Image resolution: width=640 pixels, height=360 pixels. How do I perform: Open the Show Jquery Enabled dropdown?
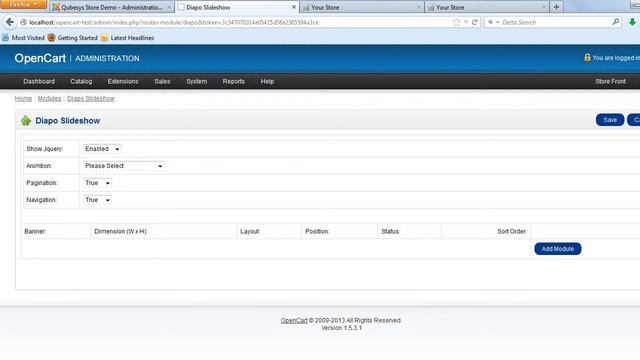(x=102, y=149)
